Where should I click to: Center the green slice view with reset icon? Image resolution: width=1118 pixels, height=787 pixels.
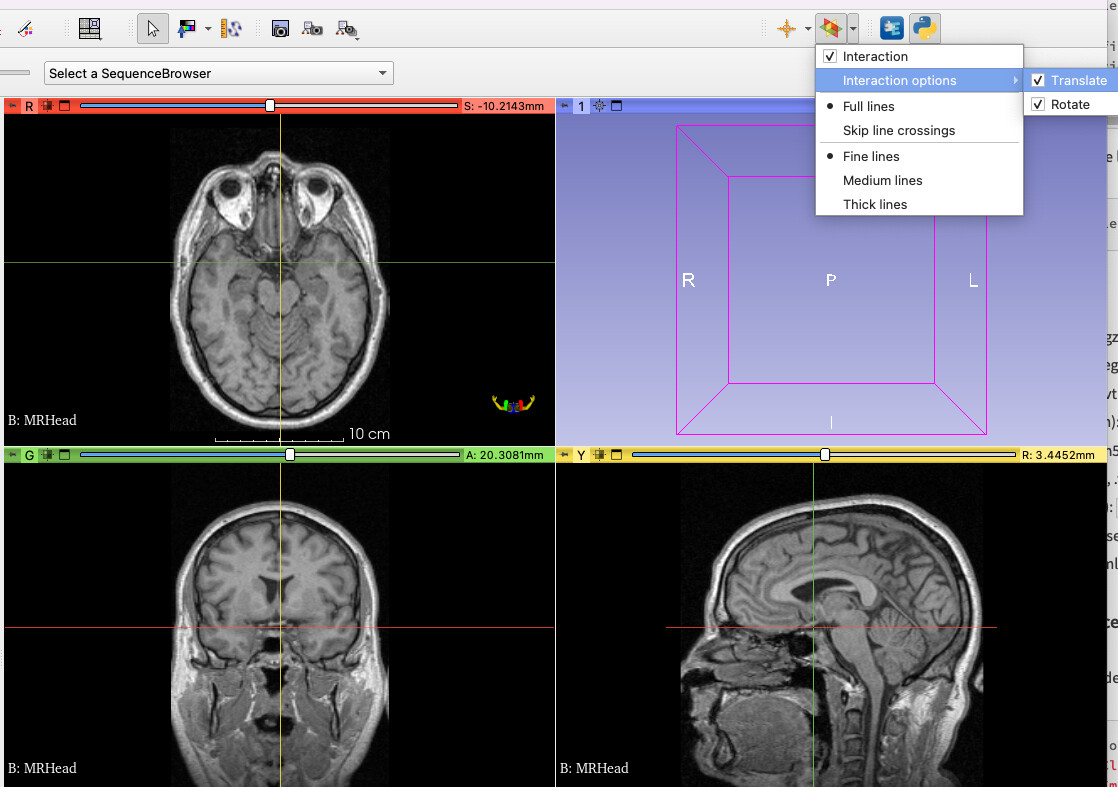click(x=47, y=454)
